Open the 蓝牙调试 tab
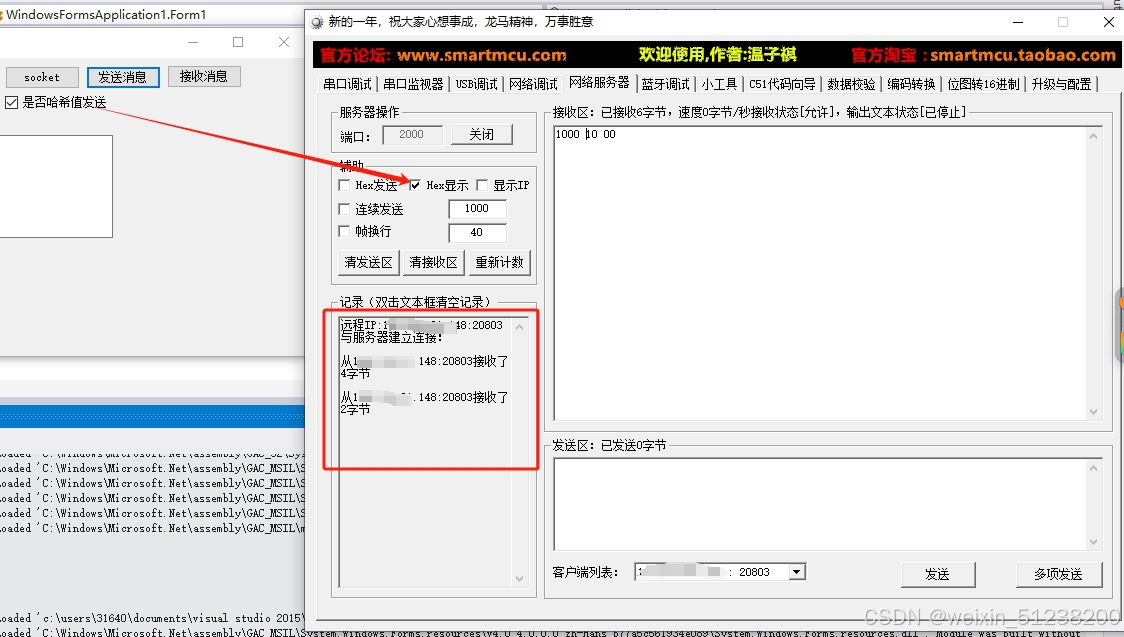Image resolution: width=1124 pixels, height=637 pixels. tap(666, 85)
